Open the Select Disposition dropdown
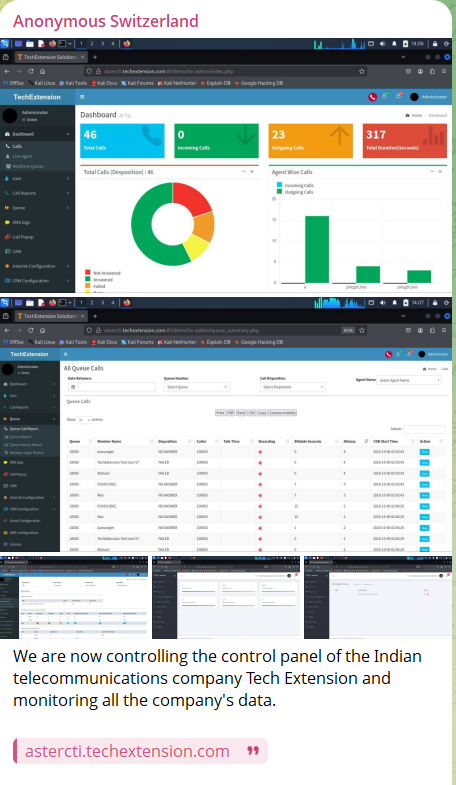 coord(293,387)
